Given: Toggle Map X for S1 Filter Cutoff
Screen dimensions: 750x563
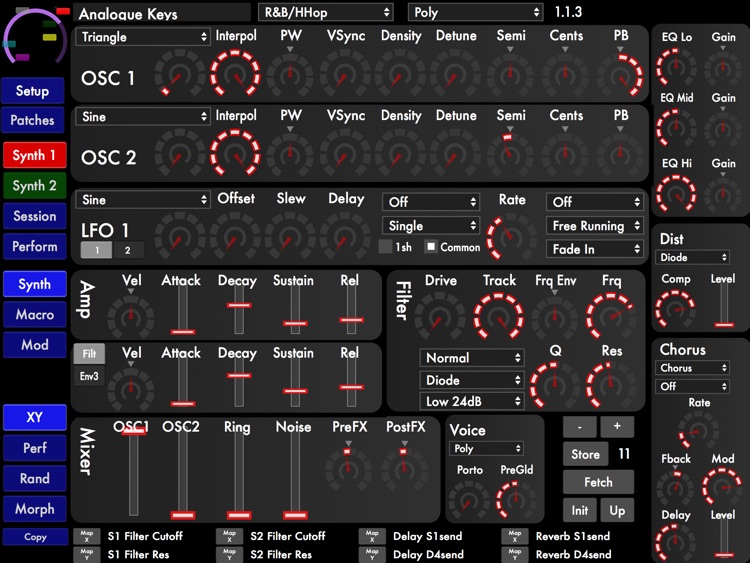Looking at the screenshot, I should pyautogui.click(x=87, y=536).
